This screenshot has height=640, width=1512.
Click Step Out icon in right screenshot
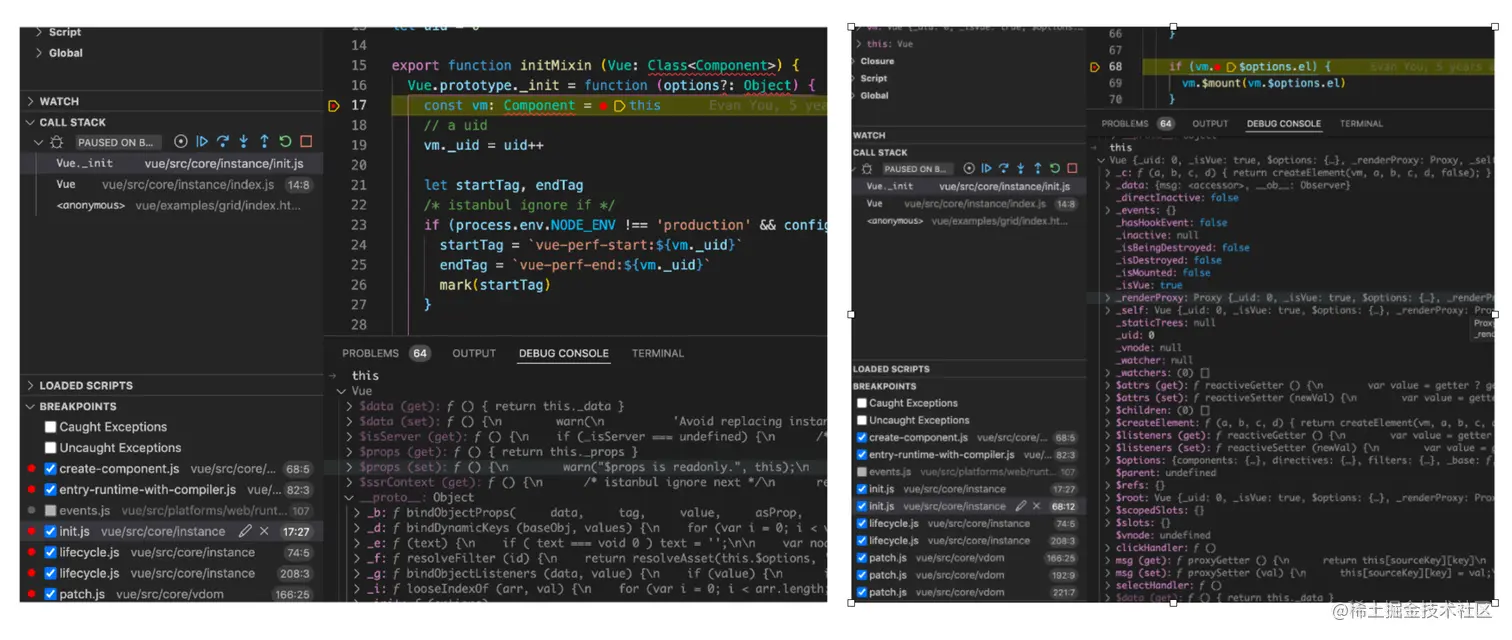tap(1038, 169)
